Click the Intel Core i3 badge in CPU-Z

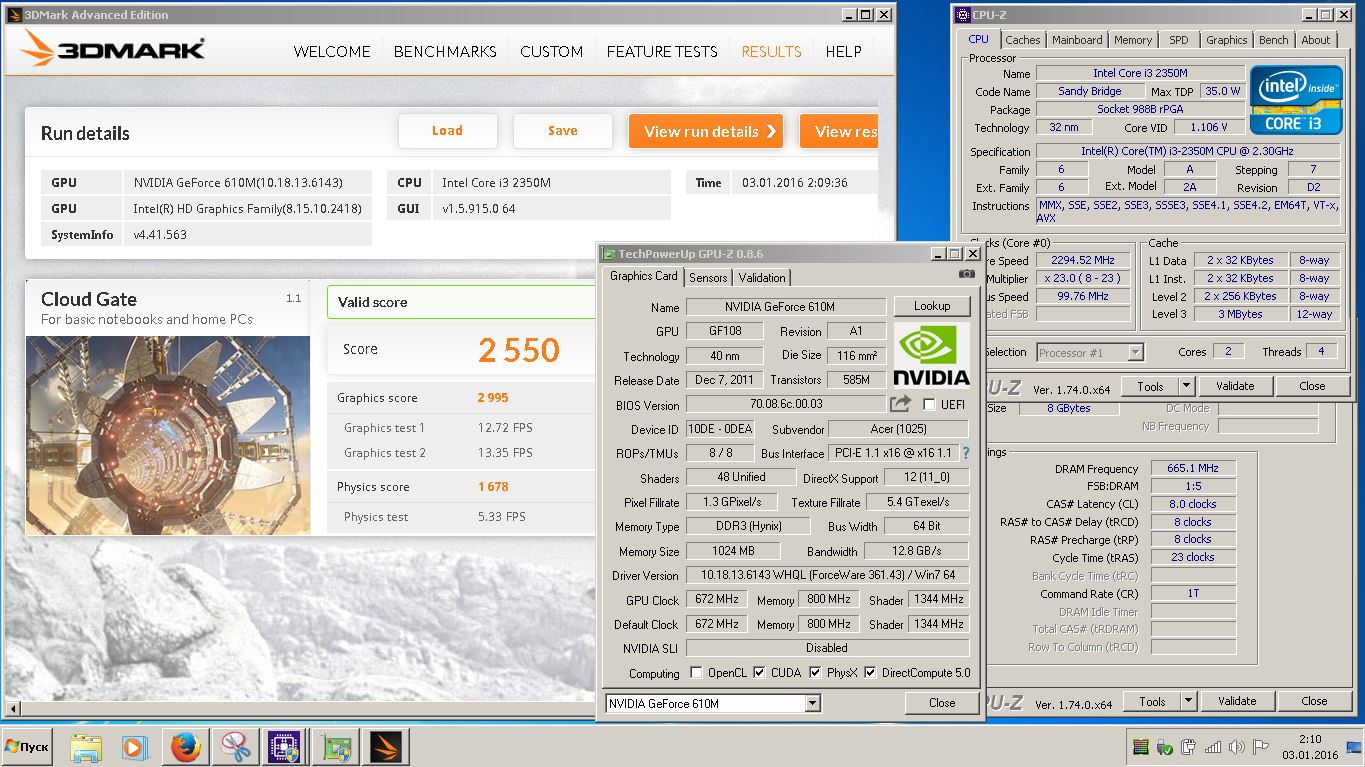[1296, 99]
